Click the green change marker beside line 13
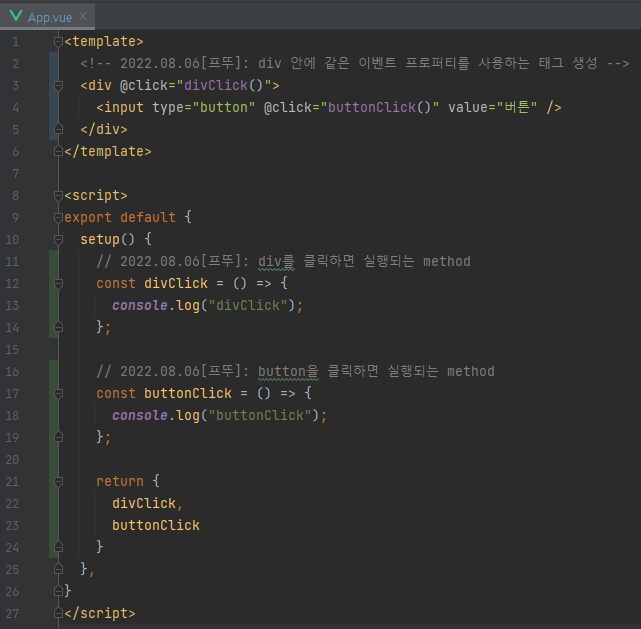Screen dimensions: 641x629 point(53,306)
